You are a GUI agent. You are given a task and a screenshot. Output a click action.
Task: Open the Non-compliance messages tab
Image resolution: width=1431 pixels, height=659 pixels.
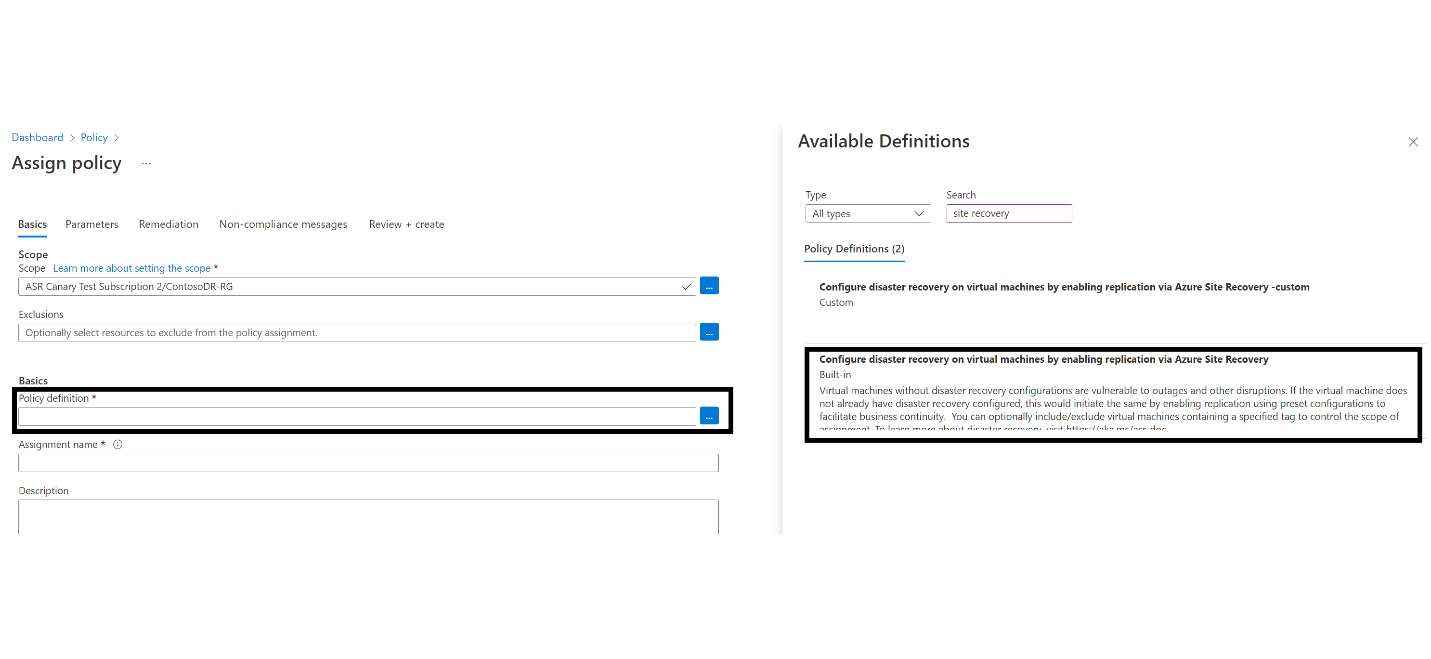[283, 224]
